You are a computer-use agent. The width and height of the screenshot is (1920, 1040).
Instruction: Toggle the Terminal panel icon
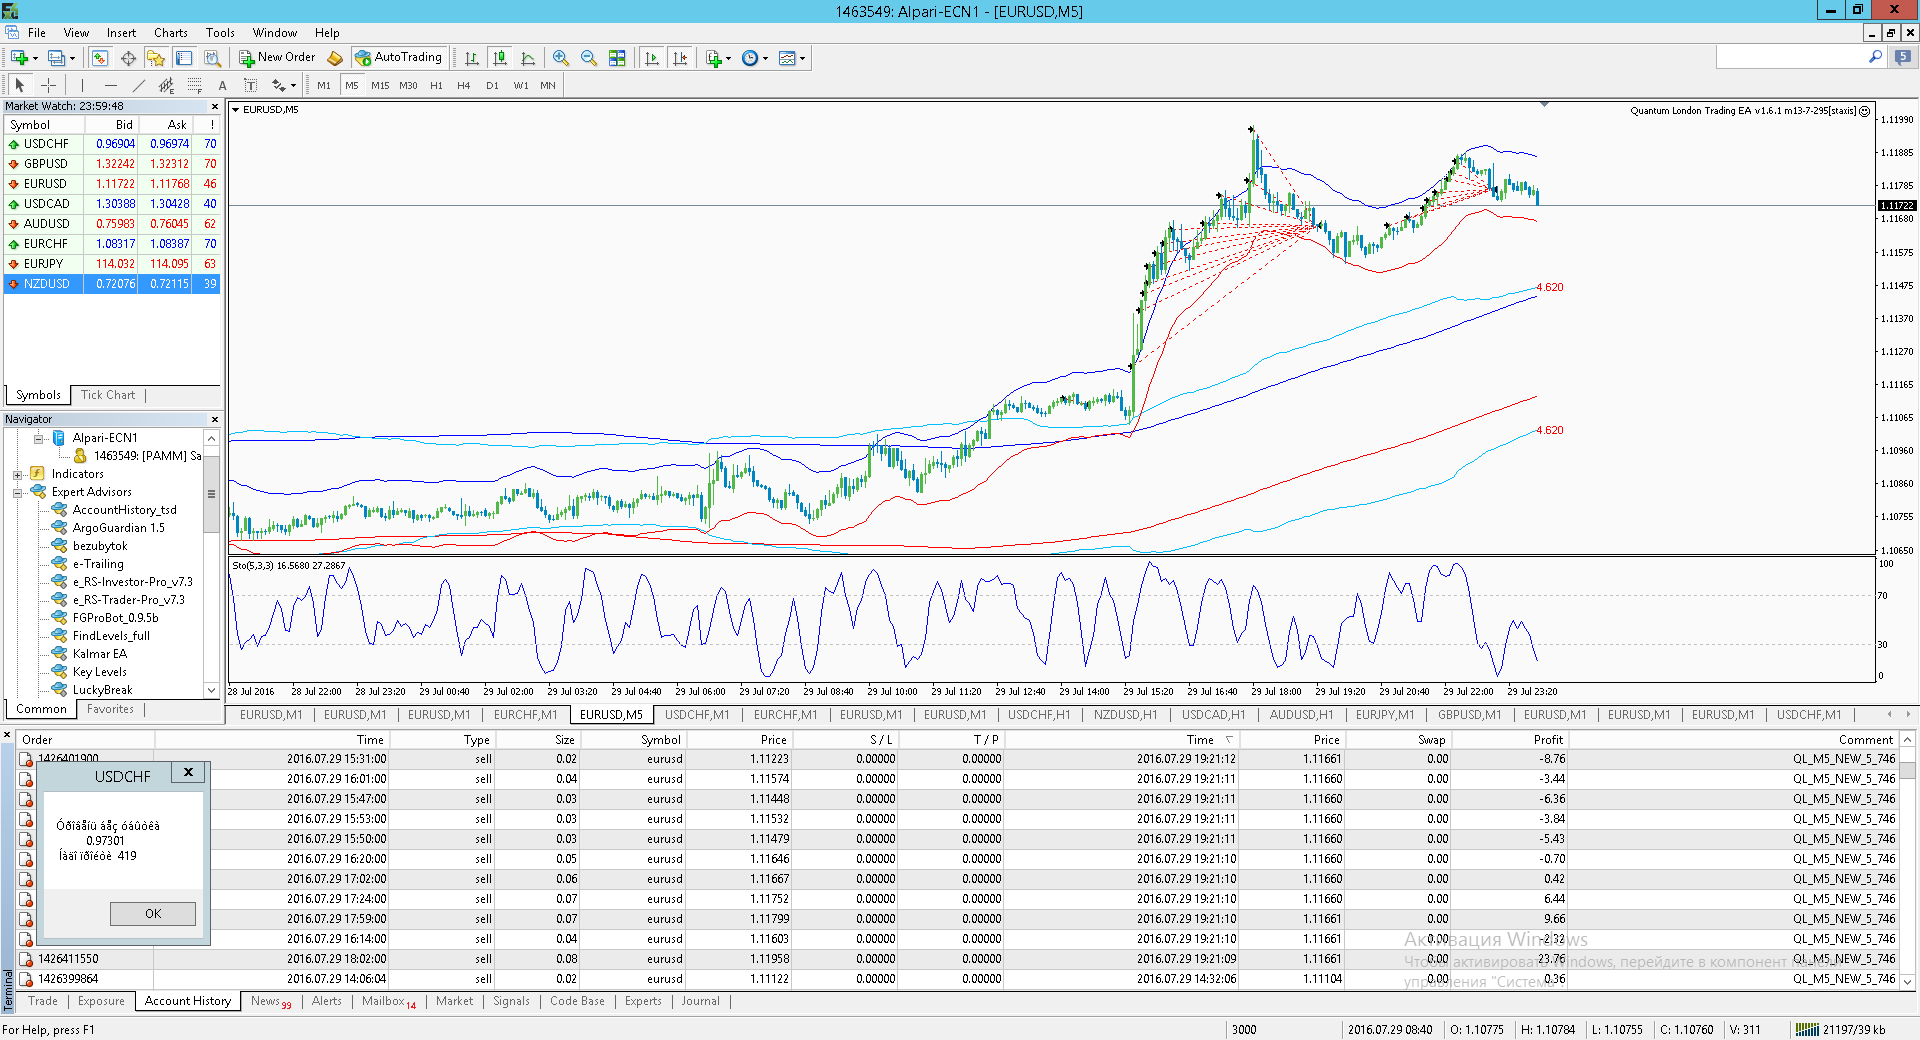pos(184,58)
